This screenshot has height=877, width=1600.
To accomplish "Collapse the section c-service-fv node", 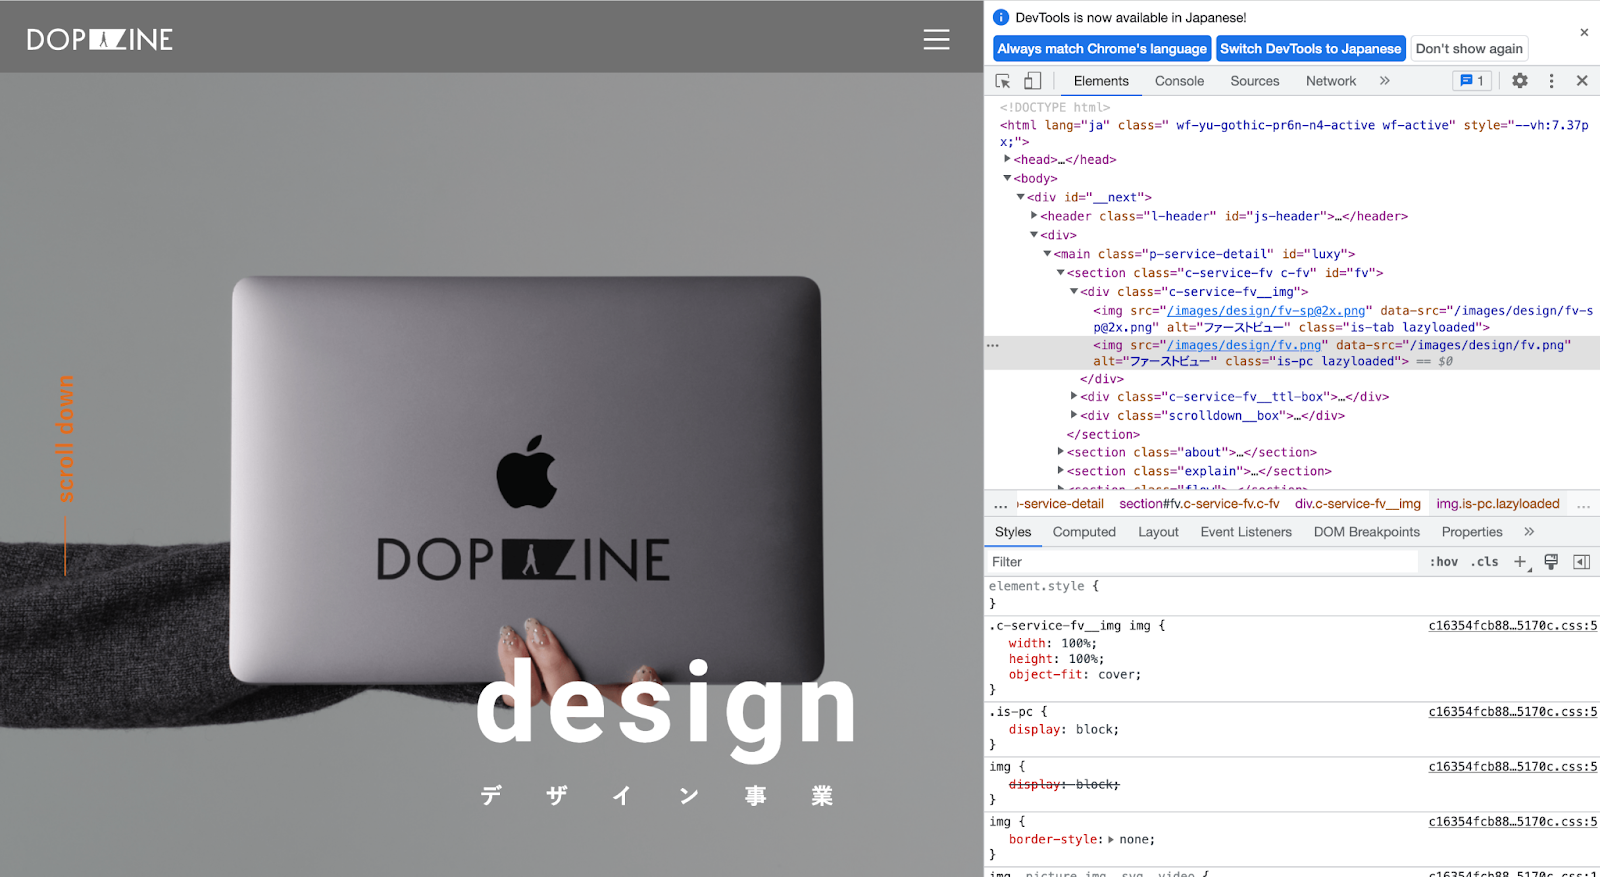I will [x=1061, y=273].
